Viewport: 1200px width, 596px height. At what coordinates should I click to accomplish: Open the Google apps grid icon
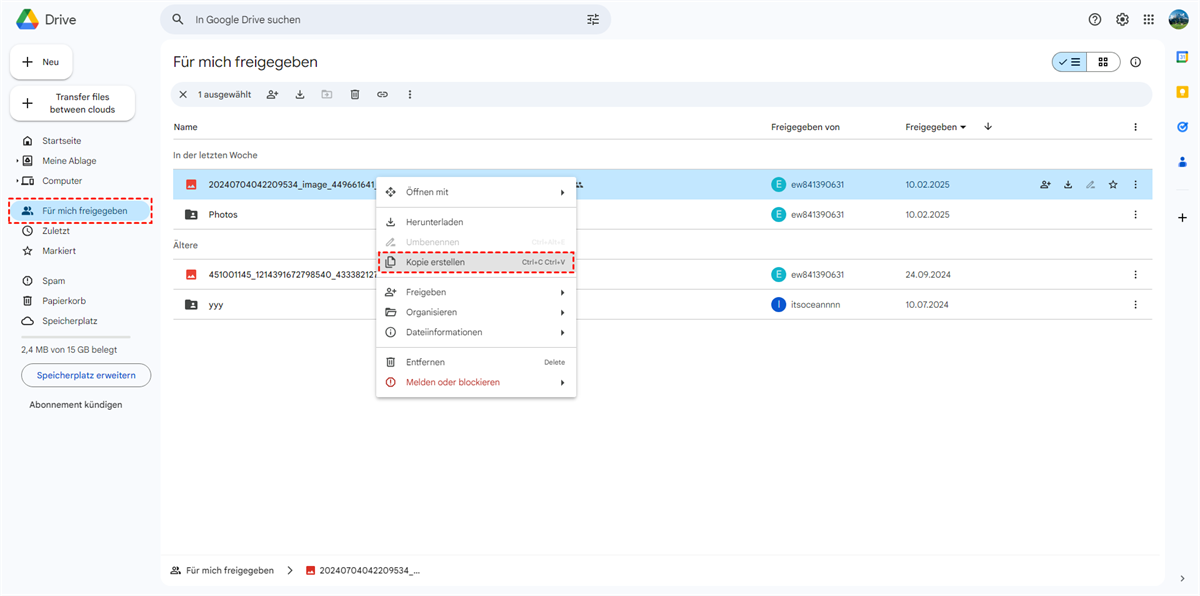pos(1149,20)
